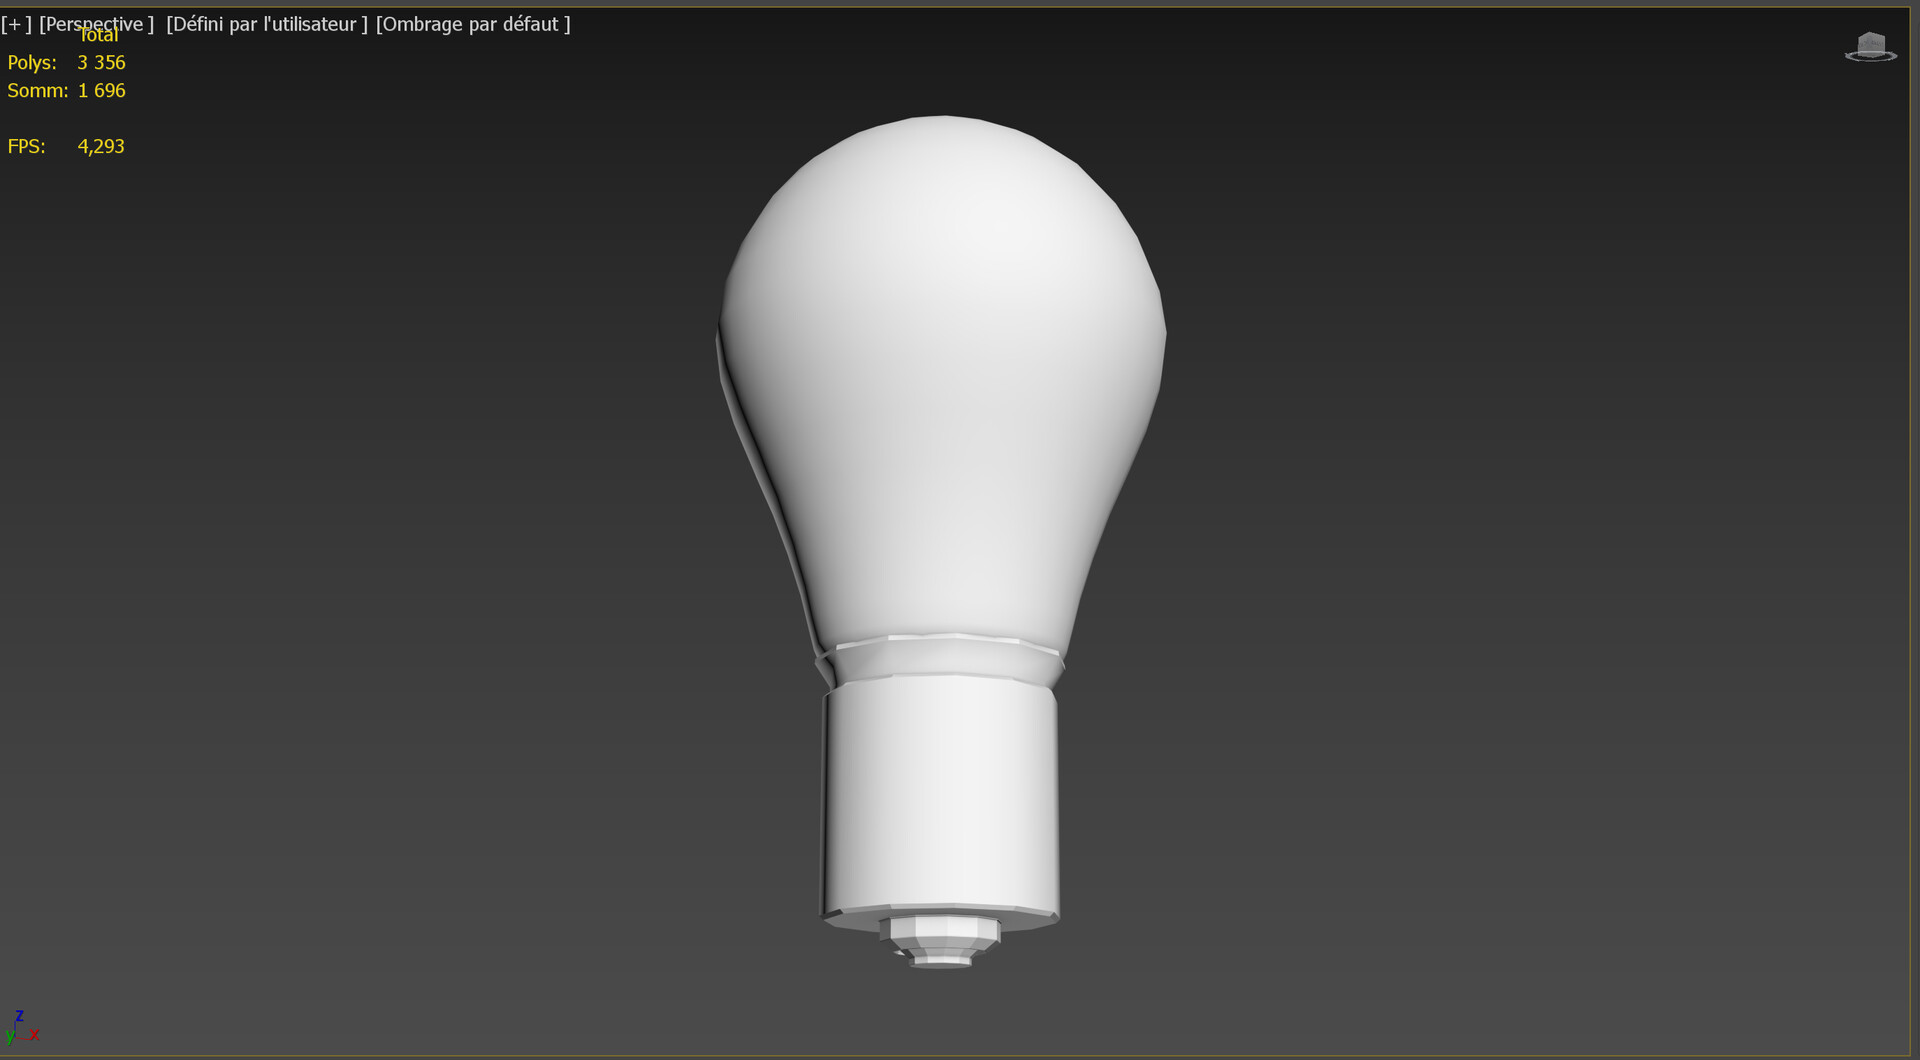Click the Polys count value 3 356

coord(102,62)
